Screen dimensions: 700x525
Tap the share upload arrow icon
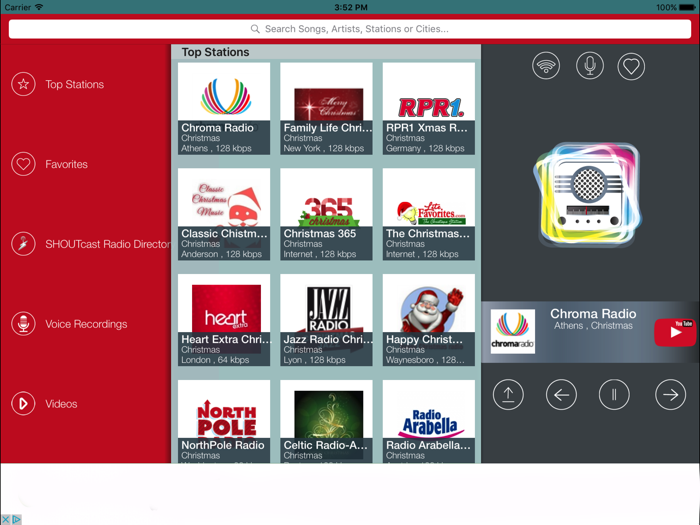(508, 394)
